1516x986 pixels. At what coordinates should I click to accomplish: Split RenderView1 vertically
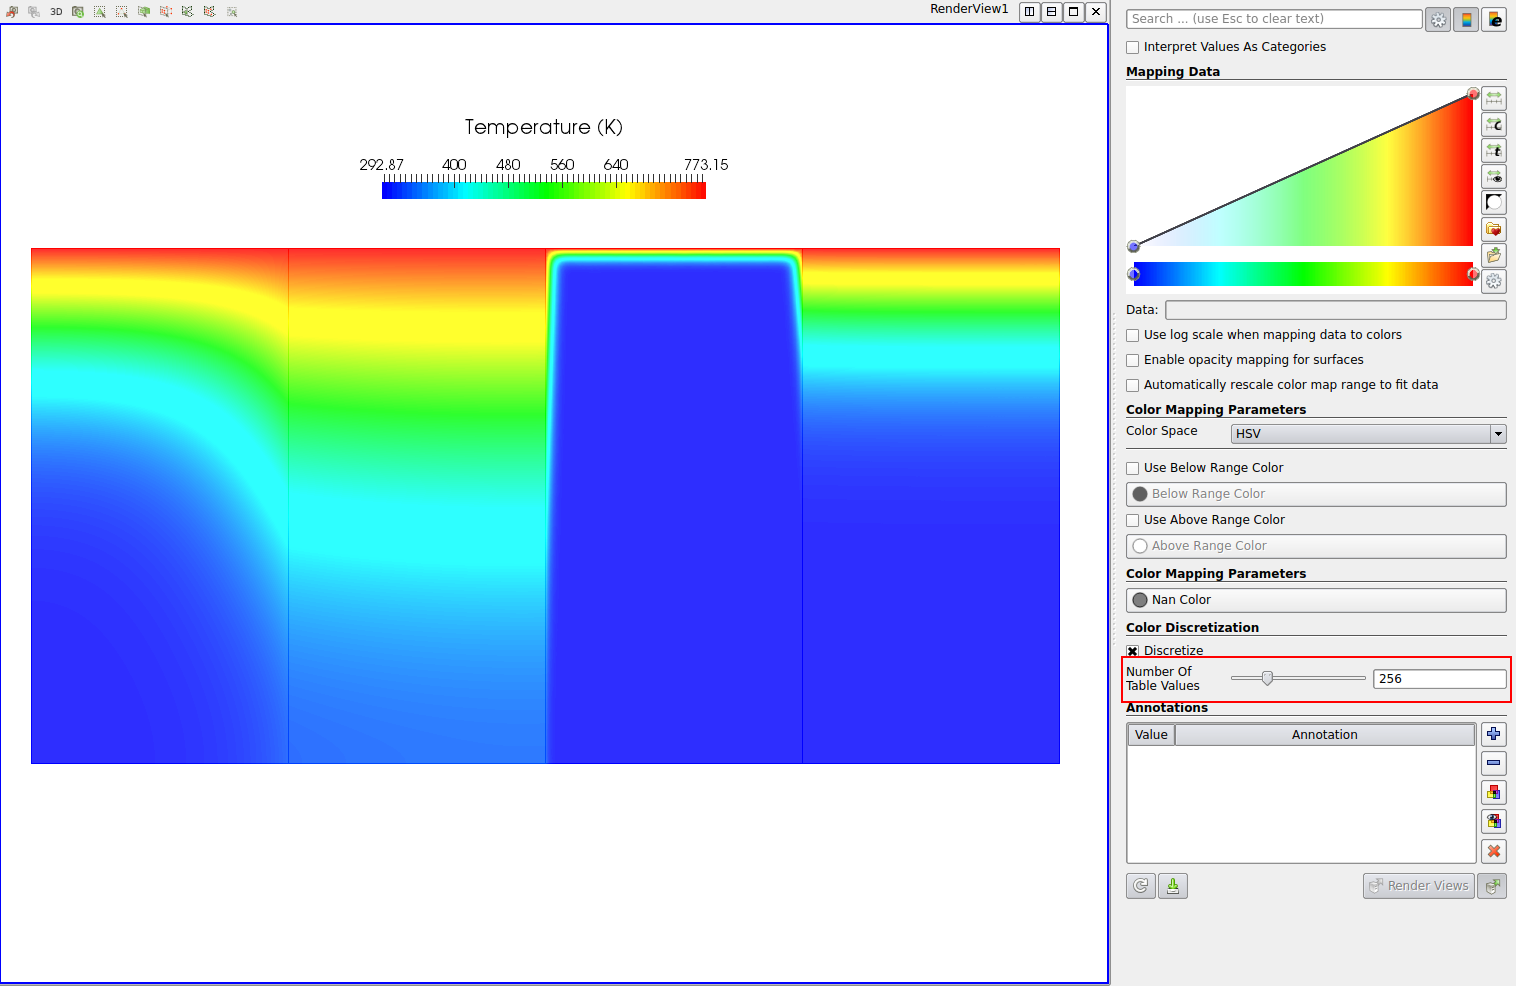point(1051,12)
